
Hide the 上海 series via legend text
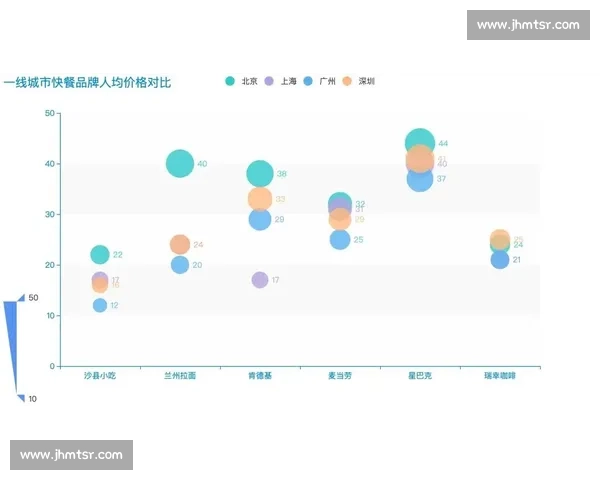[288, 81]
